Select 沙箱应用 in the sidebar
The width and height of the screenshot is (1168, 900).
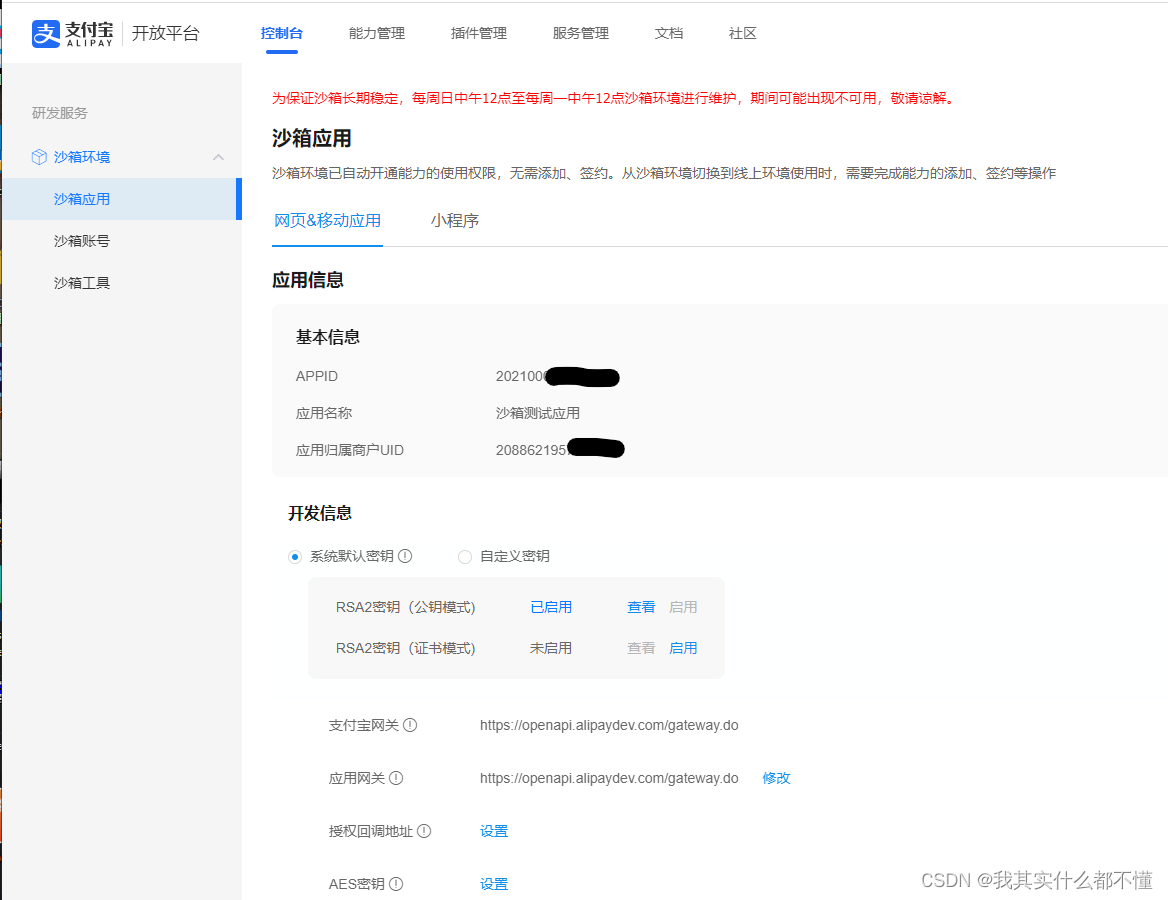[x=121, y=199]
